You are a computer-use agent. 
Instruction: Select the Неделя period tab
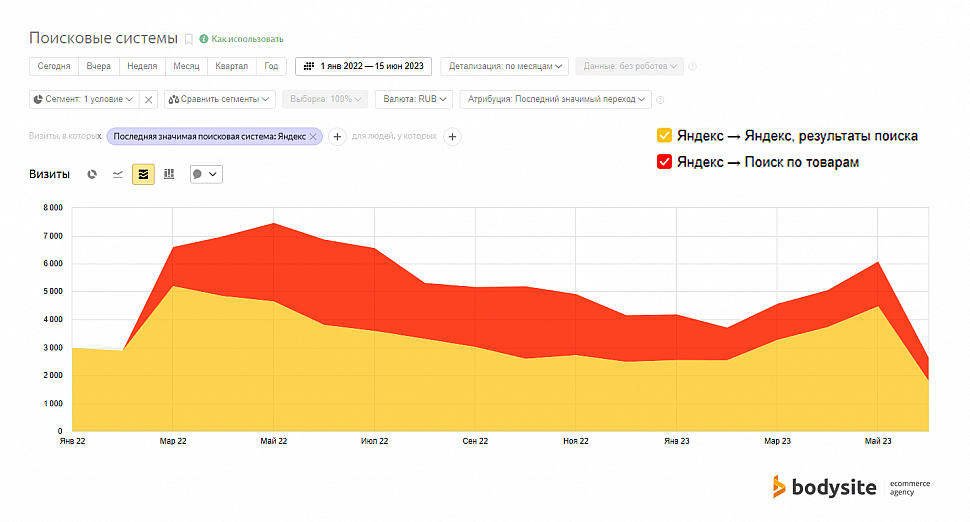pyautogui.click(x=142, y=66)
